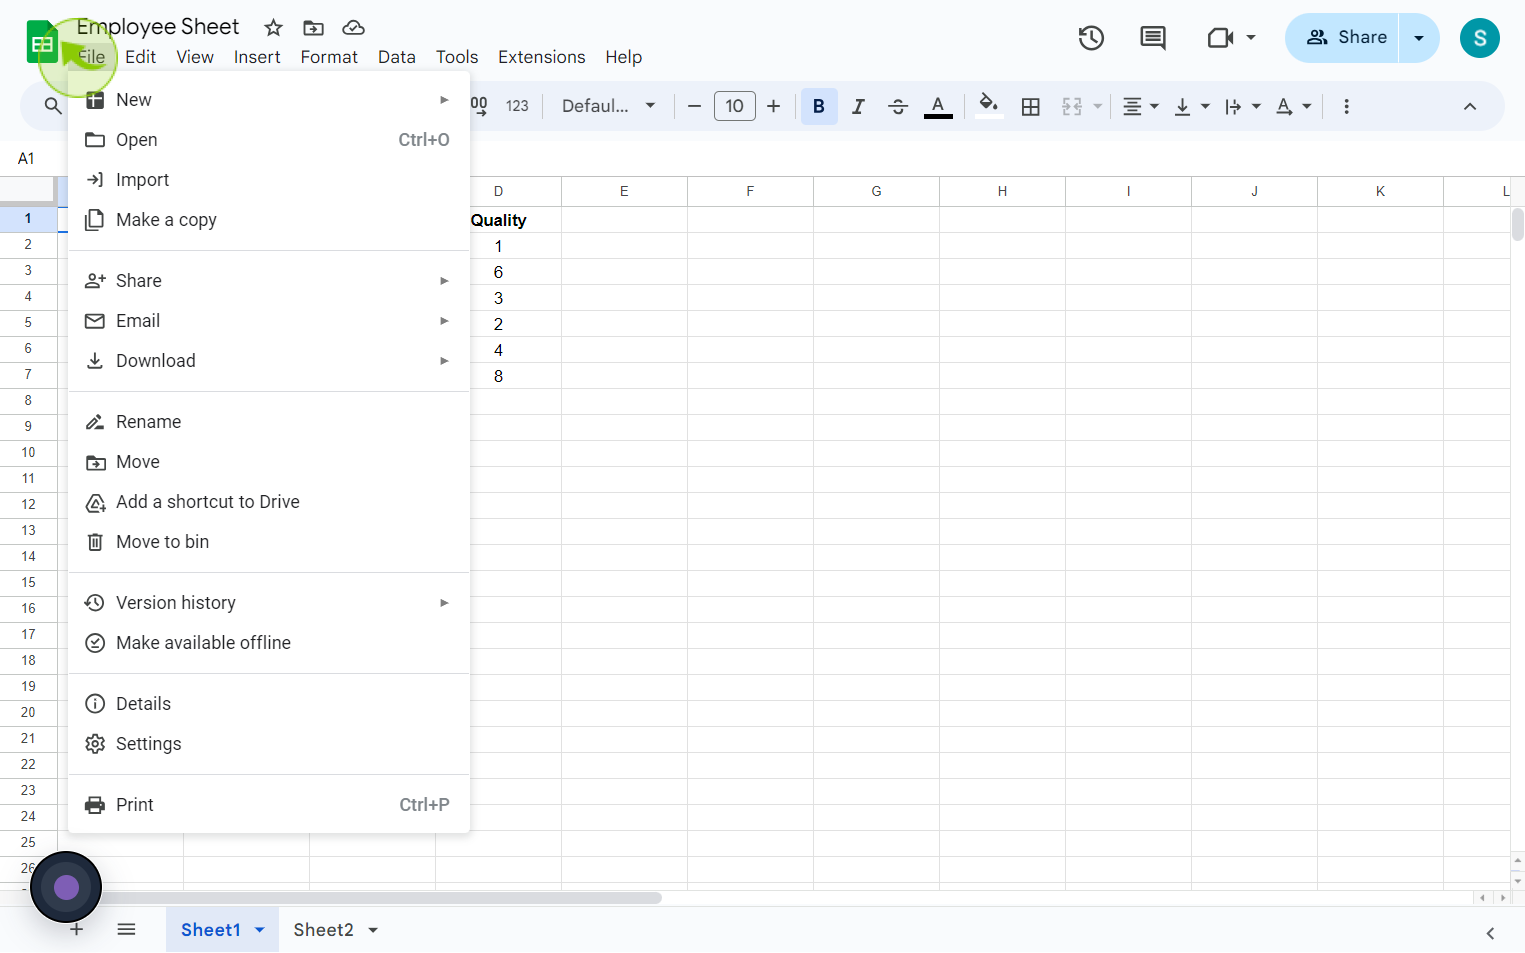Image resolution: width=1525 pixels, height=953 pixels.
Task: Click the move-to-folder icon beside title
Action: (313, 28)
